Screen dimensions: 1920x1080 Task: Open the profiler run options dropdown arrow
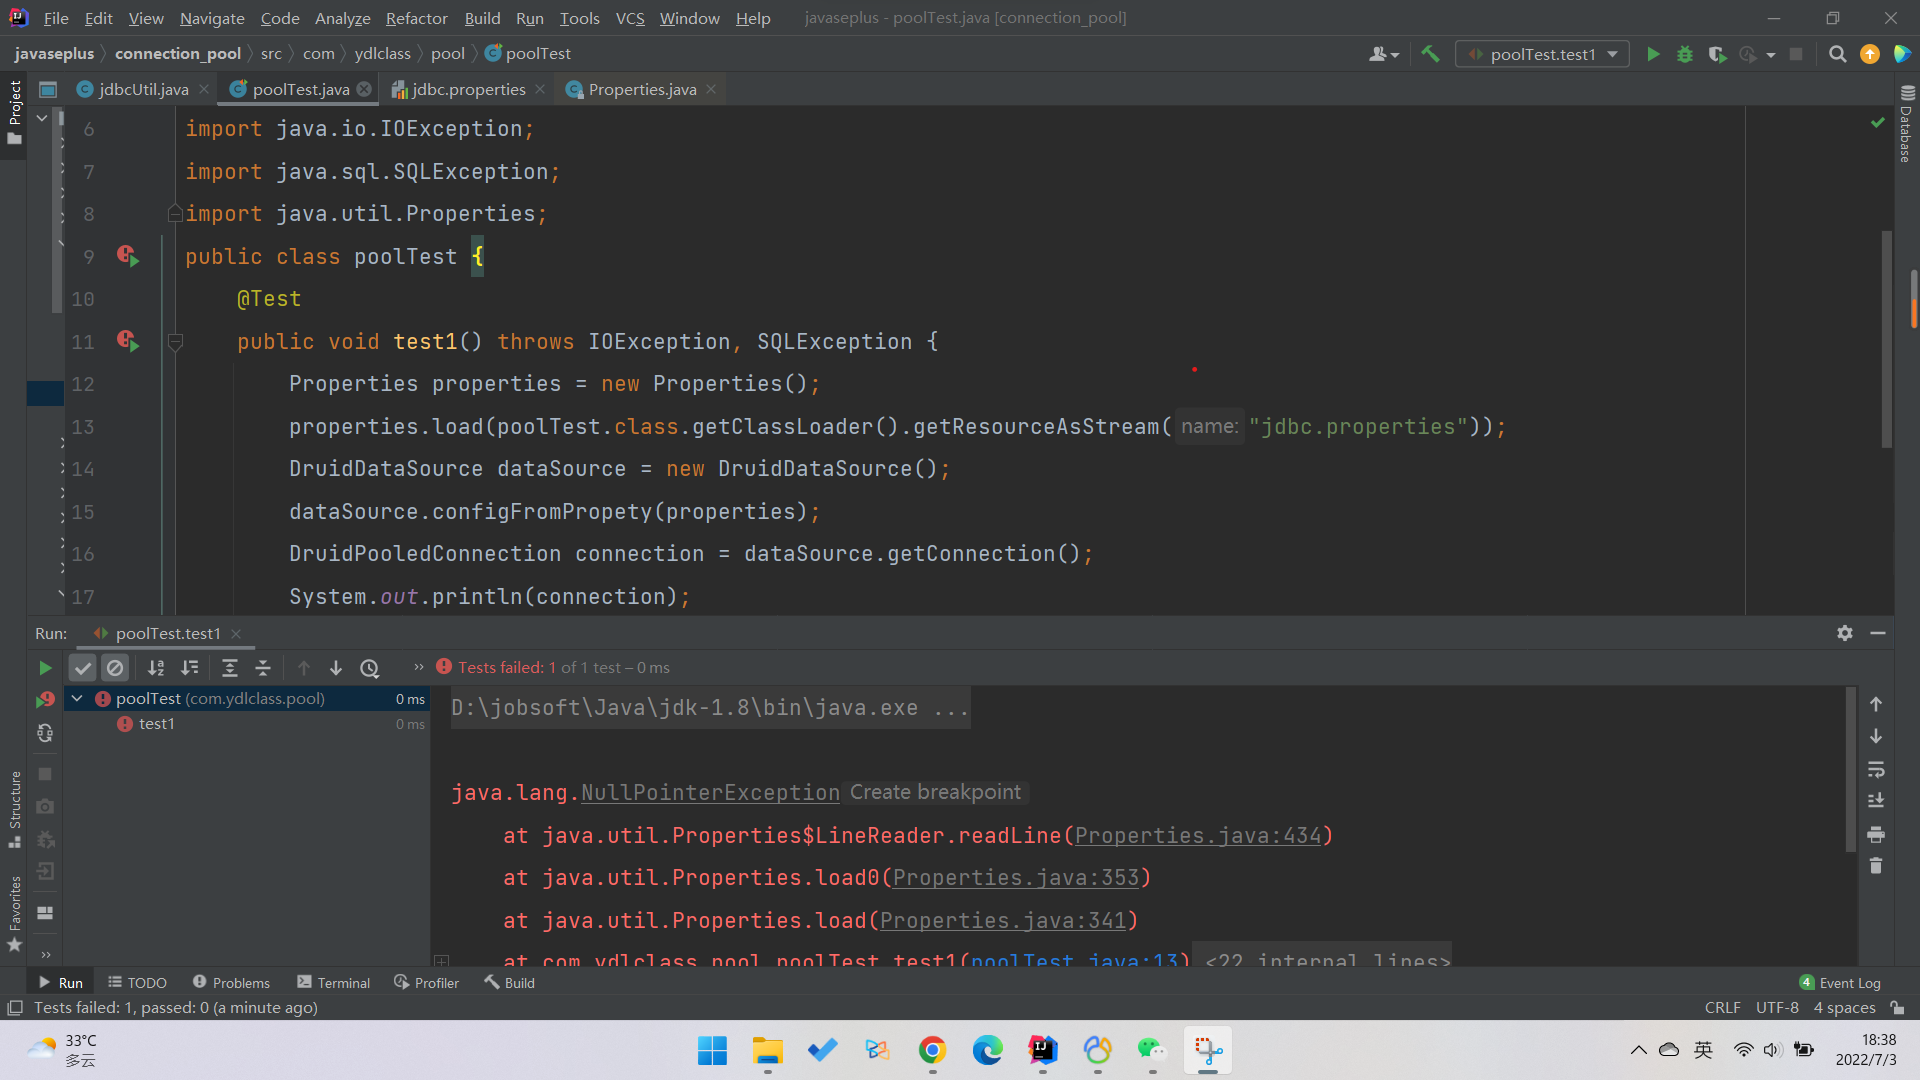[1771, 54]
